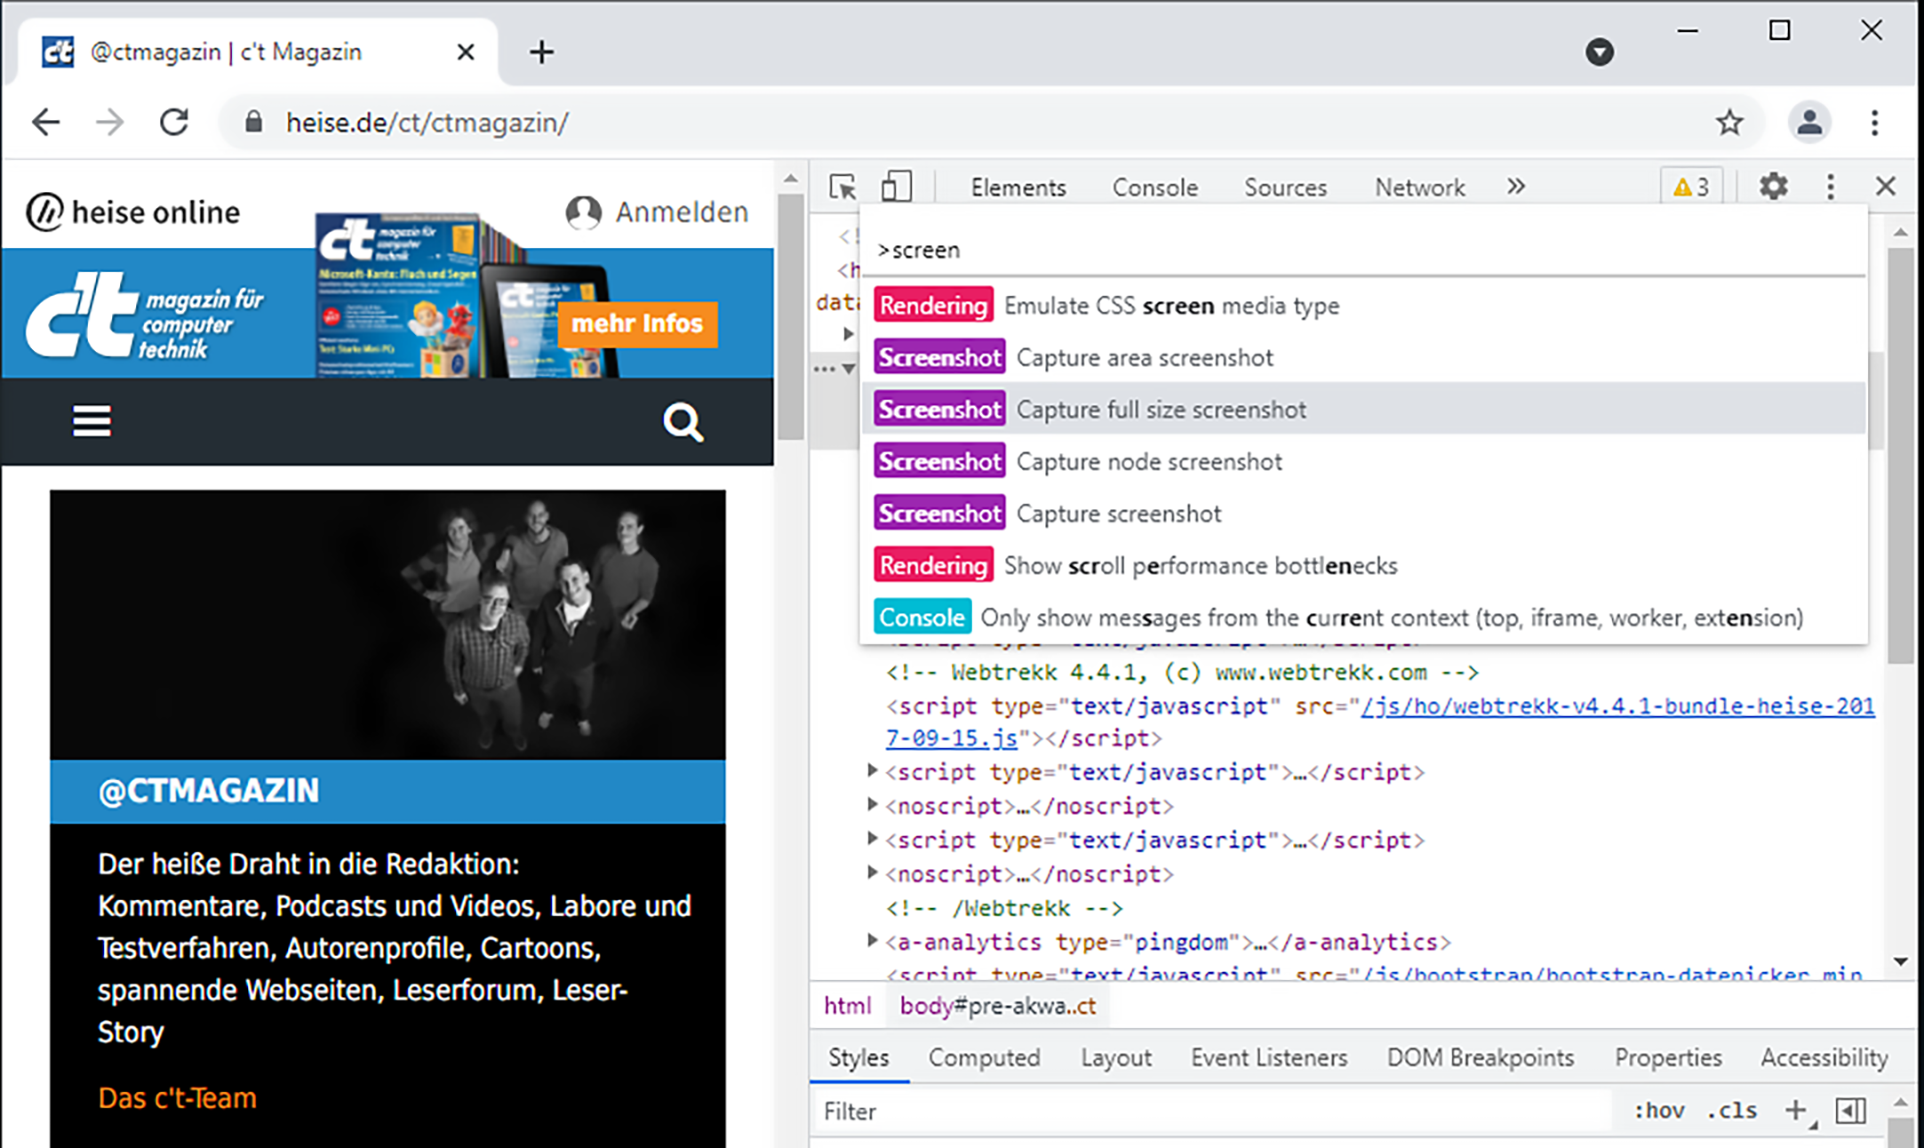Click the Styles Filter input field
This screenshot has width=1924, height=1148.
(x=1210, y=1111)
